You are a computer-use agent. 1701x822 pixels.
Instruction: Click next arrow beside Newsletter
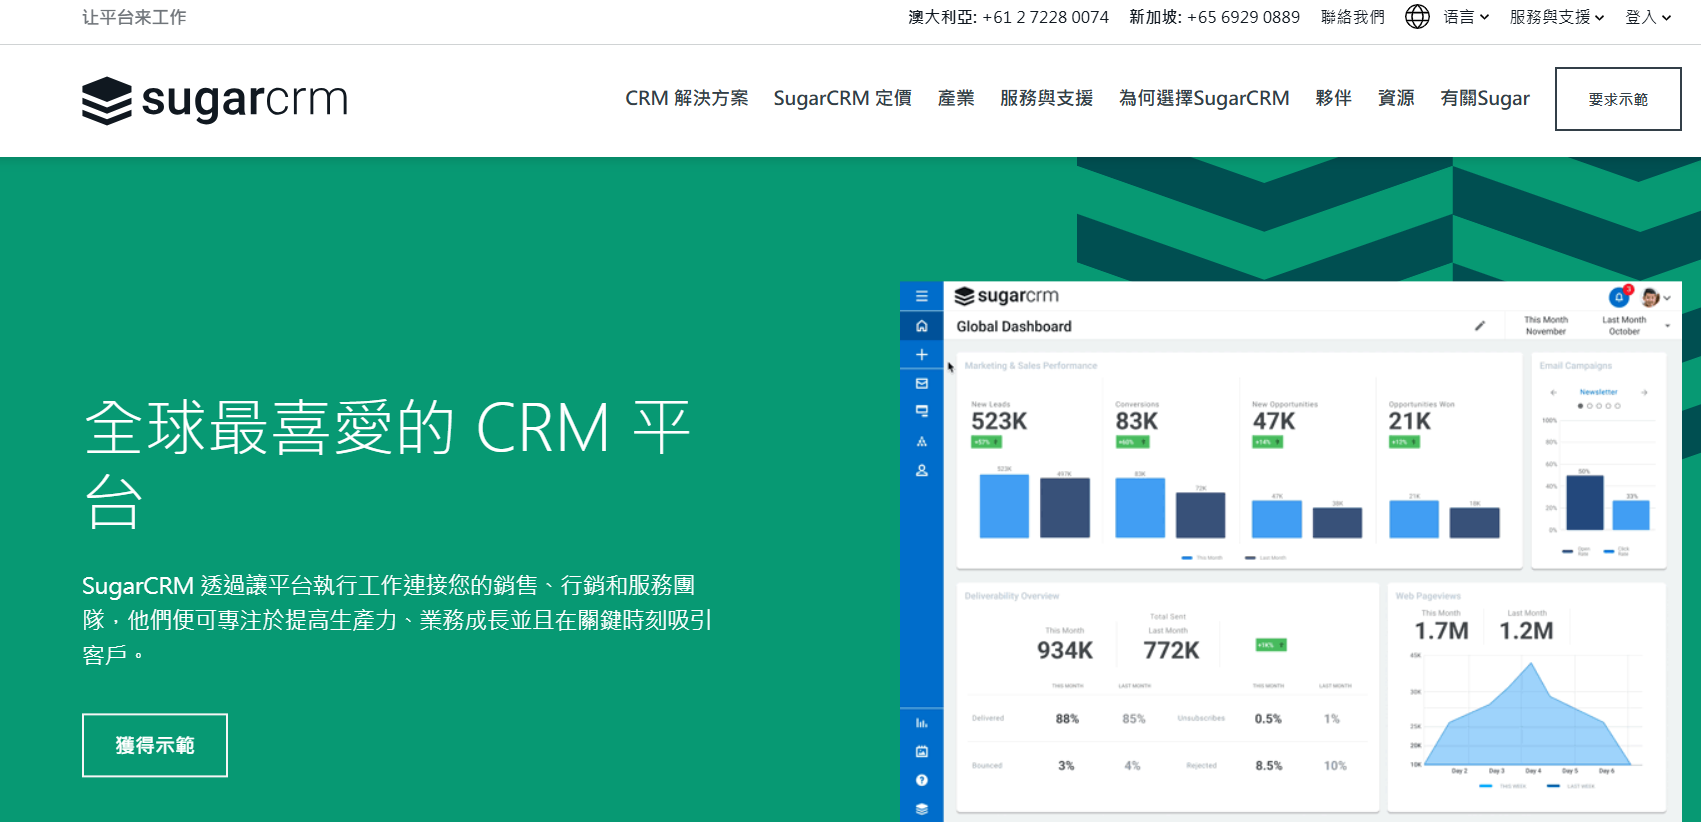(x=1644, y=393)
